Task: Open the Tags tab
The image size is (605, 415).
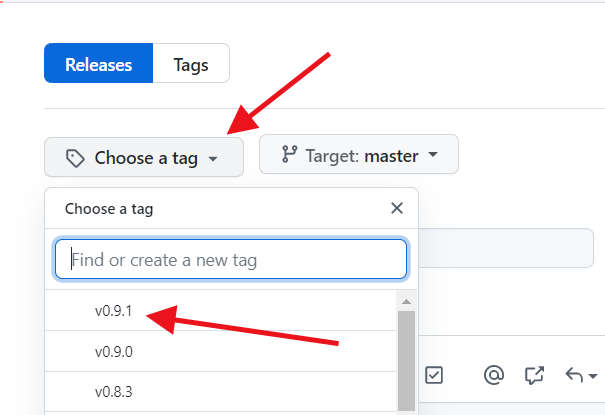Action: [x=191, y=63]
